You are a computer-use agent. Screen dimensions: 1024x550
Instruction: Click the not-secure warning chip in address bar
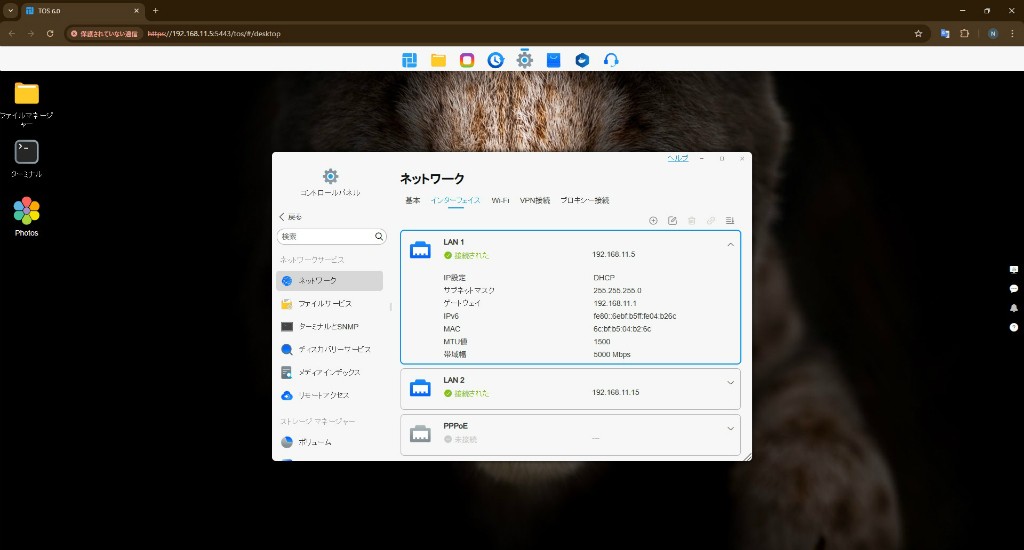(104, 33)
